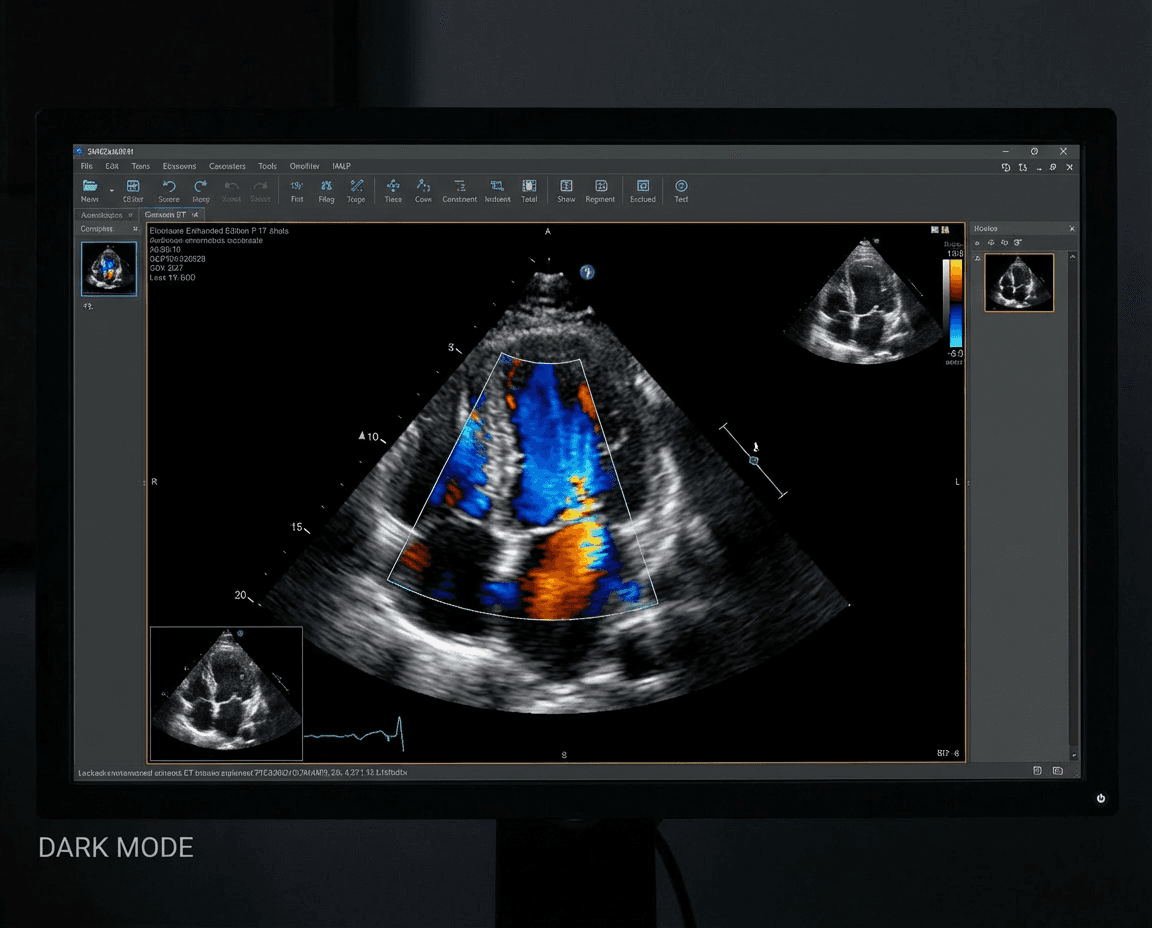Click the Redo arrow icon
The width and height of the screenshot is (1152, 928).
[x=200, y=188]
